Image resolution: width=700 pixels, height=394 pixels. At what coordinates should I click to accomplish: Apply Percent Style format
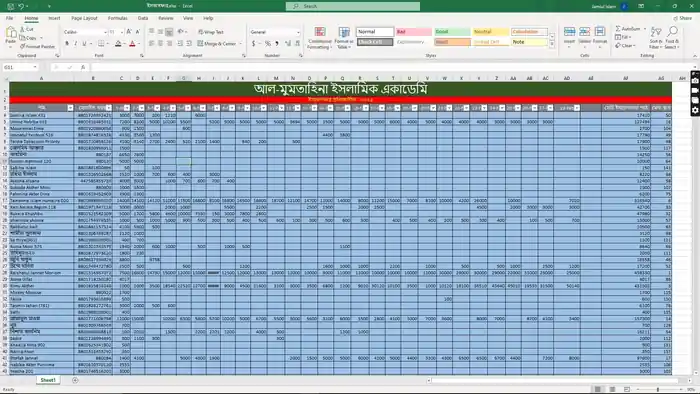point(267,43)
